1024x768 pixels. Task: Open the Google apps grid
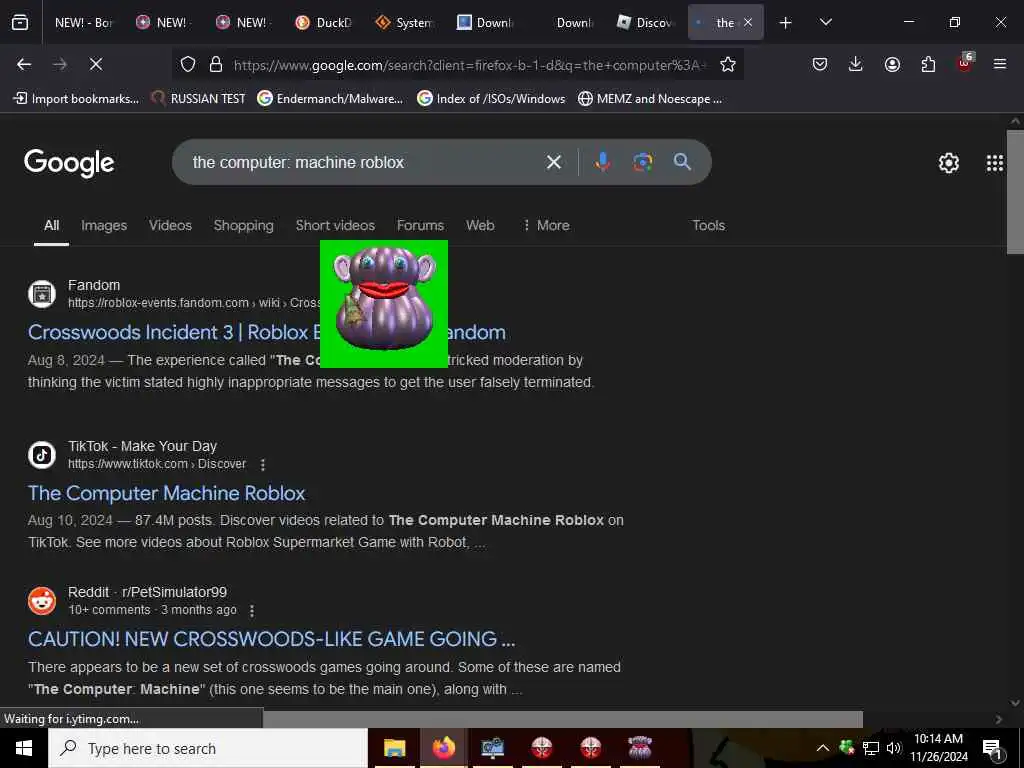tap(995, 163)
